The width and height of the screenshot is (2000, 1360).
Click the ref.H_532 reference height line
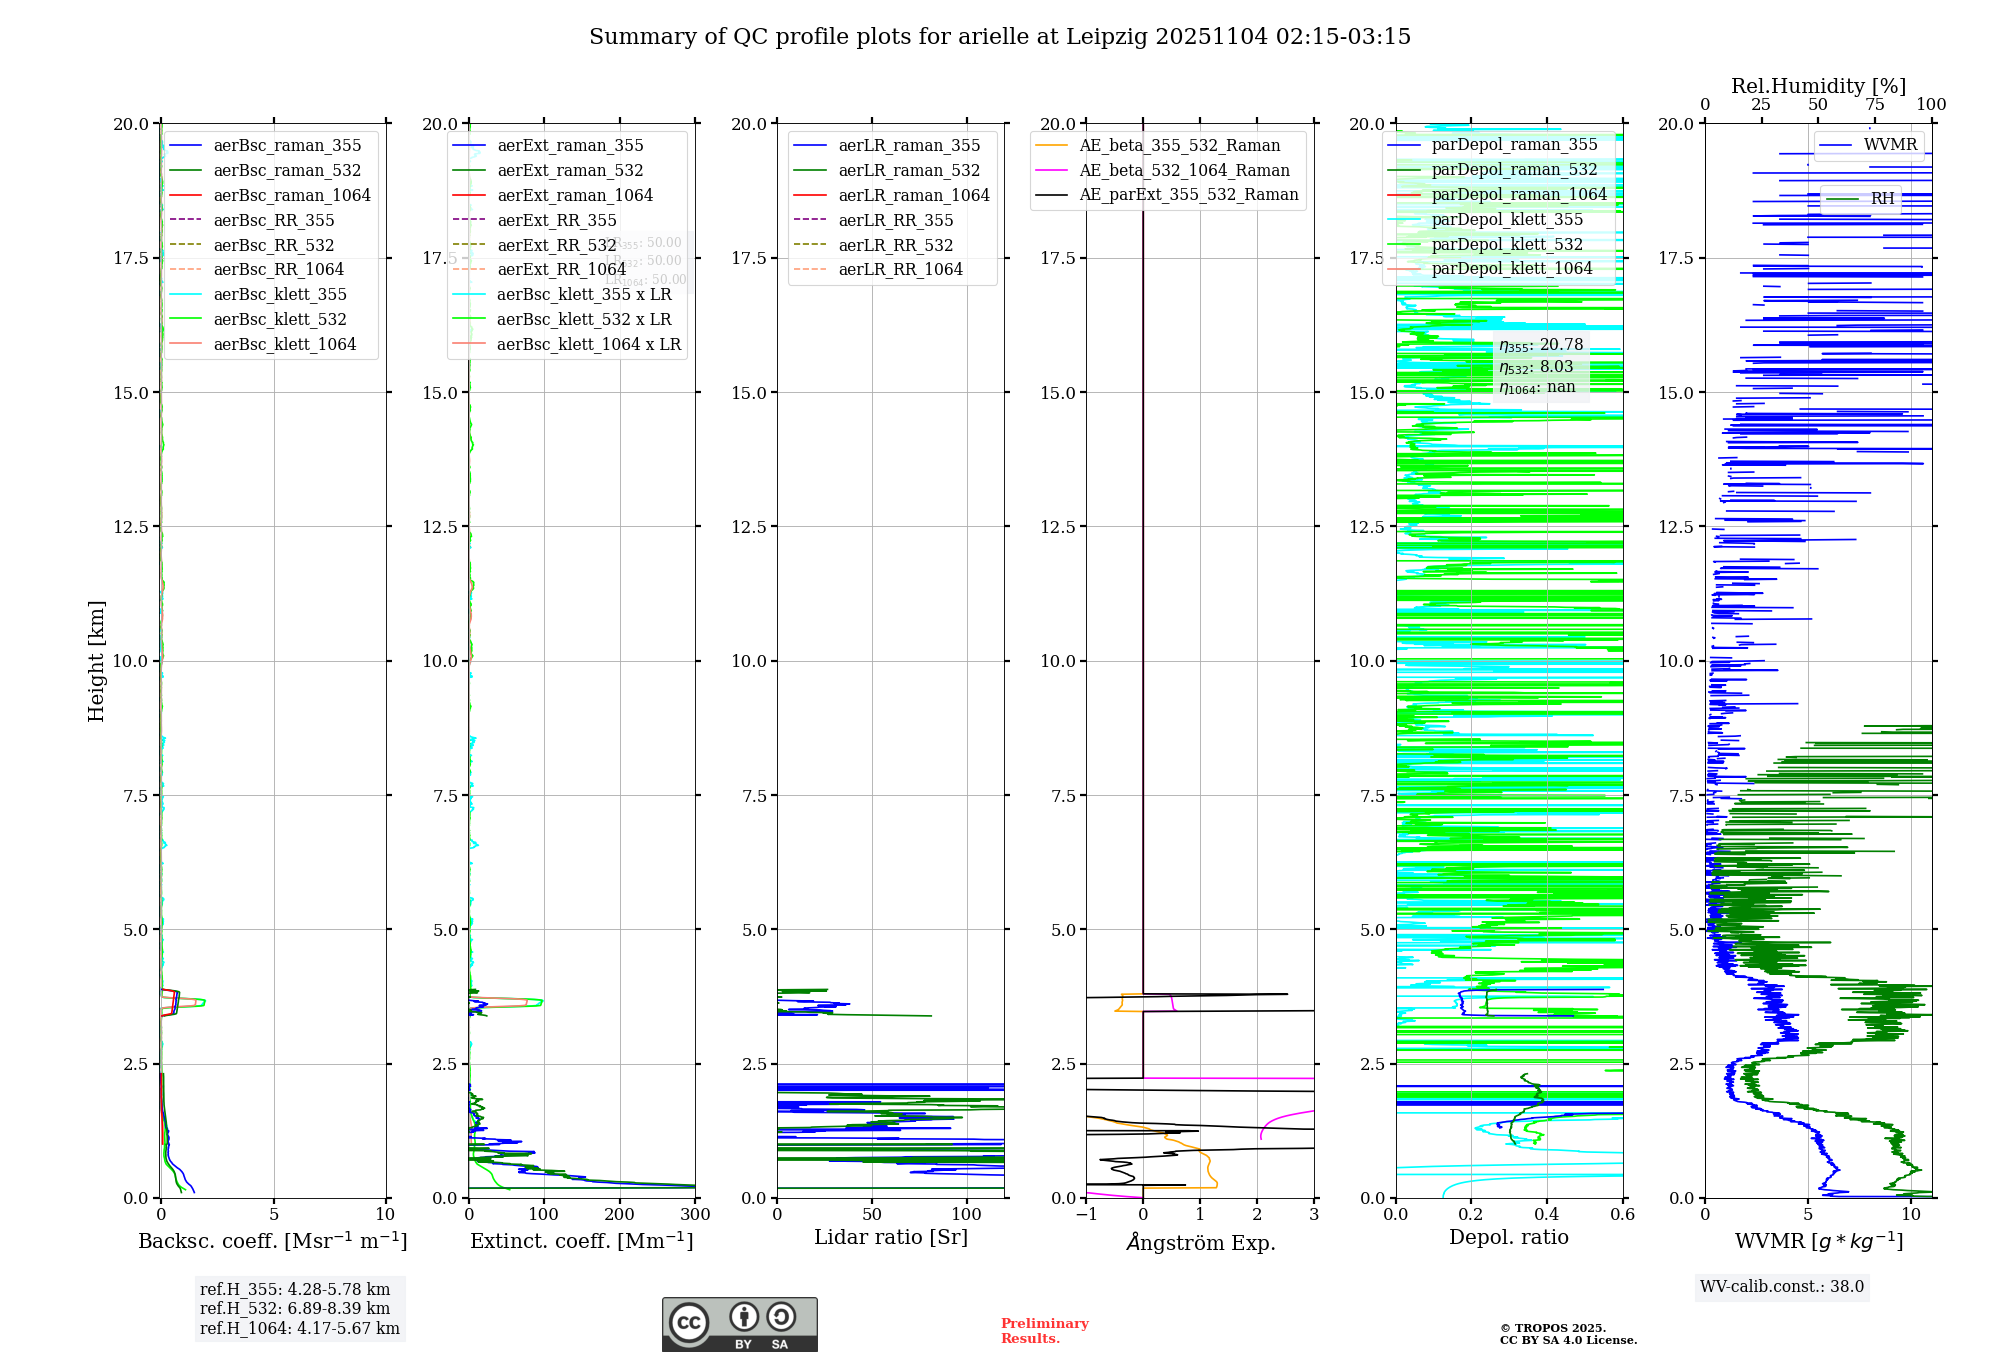coord(295,1309)
